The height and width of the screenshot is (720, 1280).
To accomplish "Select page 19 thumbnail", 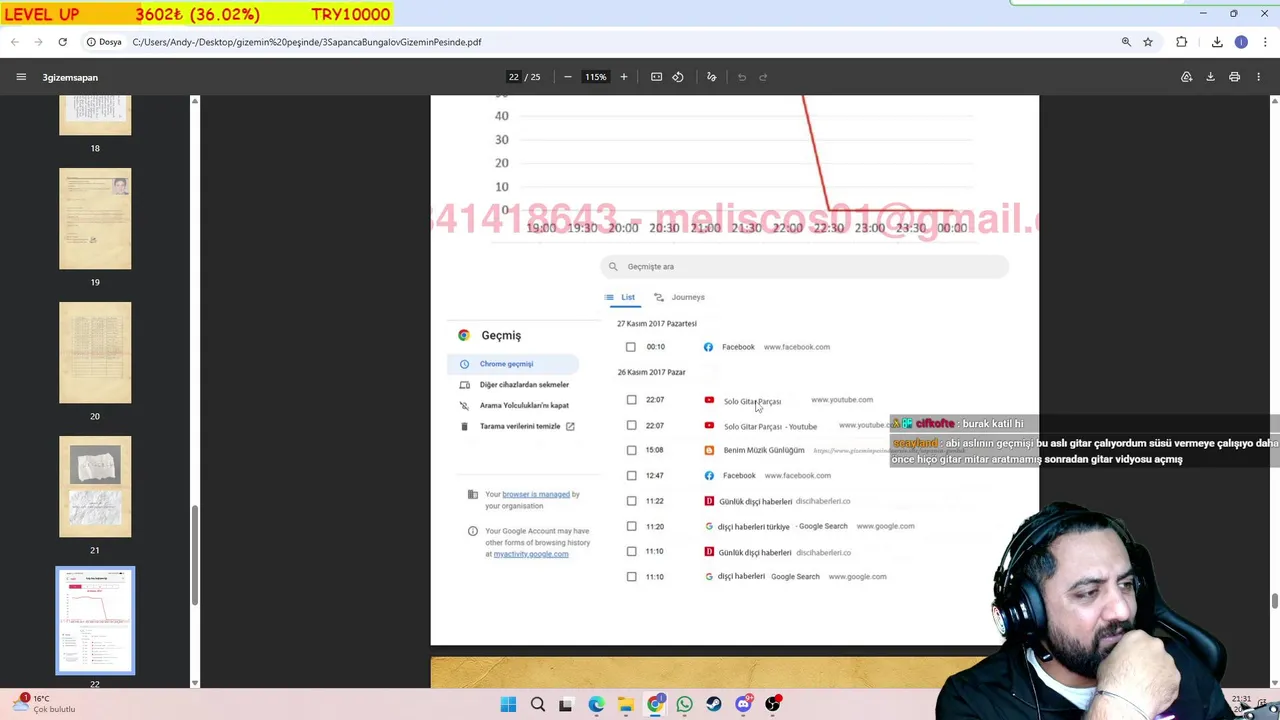I will click(x=95, y=219).
